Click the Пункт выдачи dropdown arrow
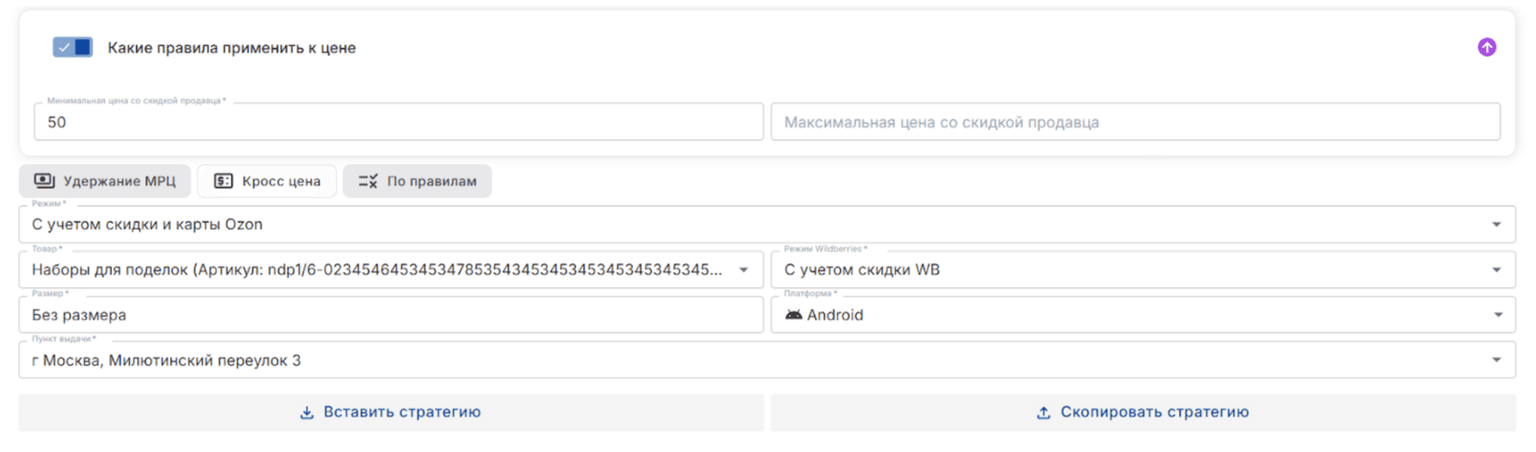This screenshot has width=1536, height=452. click(1497, 360)
